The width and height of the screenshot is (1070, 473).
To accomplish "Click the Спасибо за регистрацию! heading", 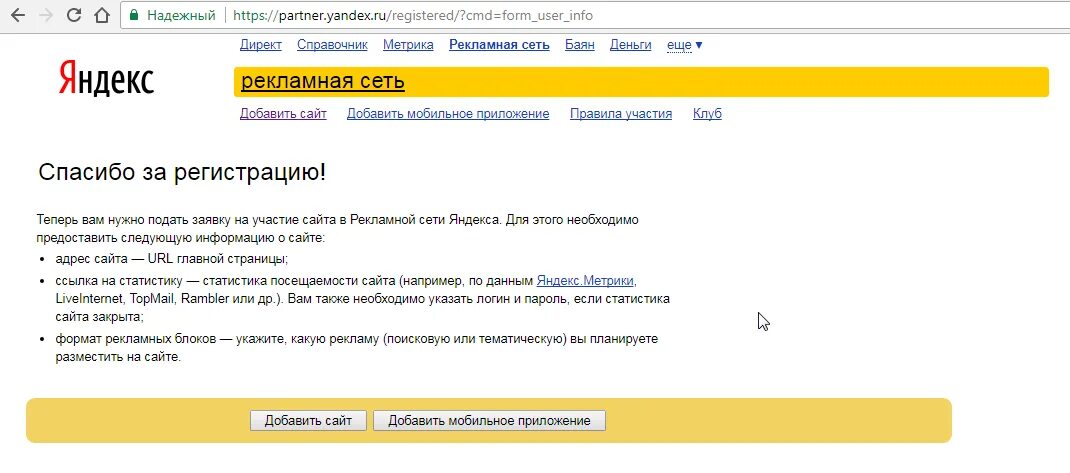I will 182,172.
